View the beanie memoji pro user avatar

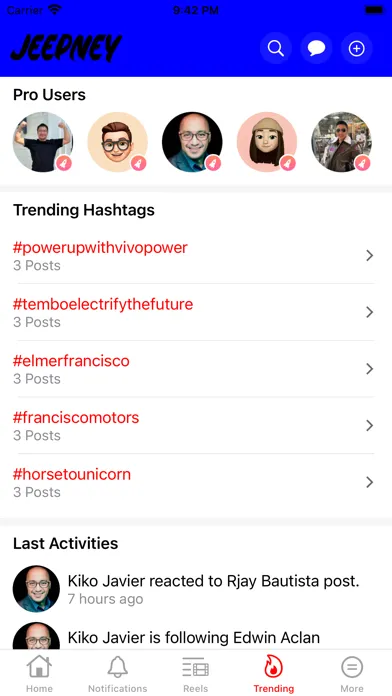(x=267, y=142)
